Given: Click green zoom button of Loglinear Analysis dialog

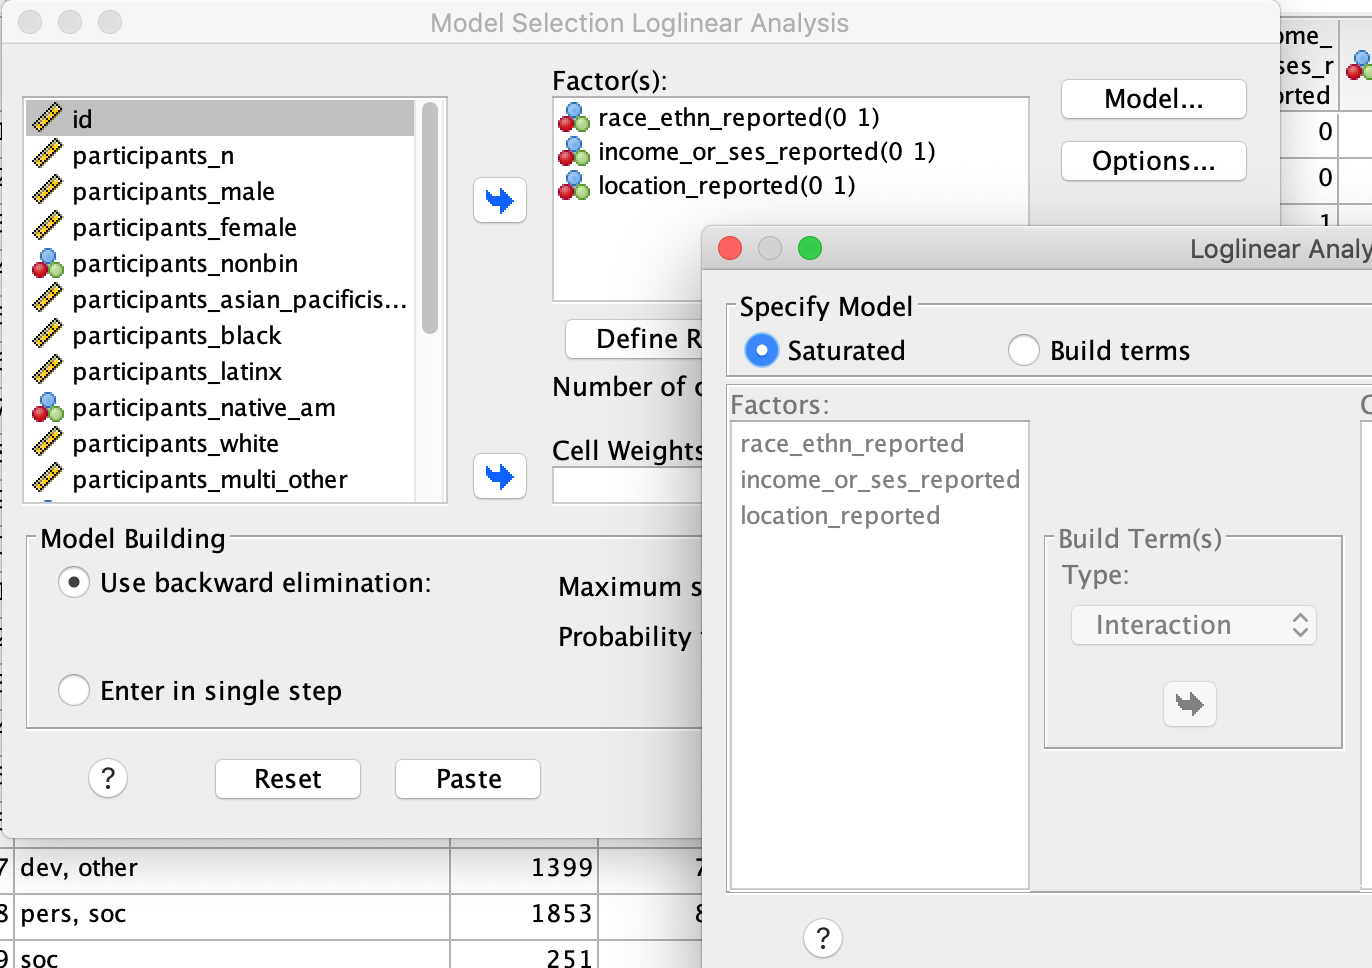Looking at the screenshot, I should (810, 248).
